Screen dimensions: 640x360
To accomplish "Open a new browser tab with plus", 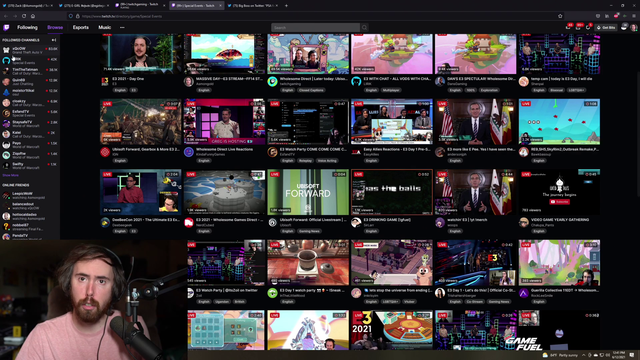I will coord(286,6).
